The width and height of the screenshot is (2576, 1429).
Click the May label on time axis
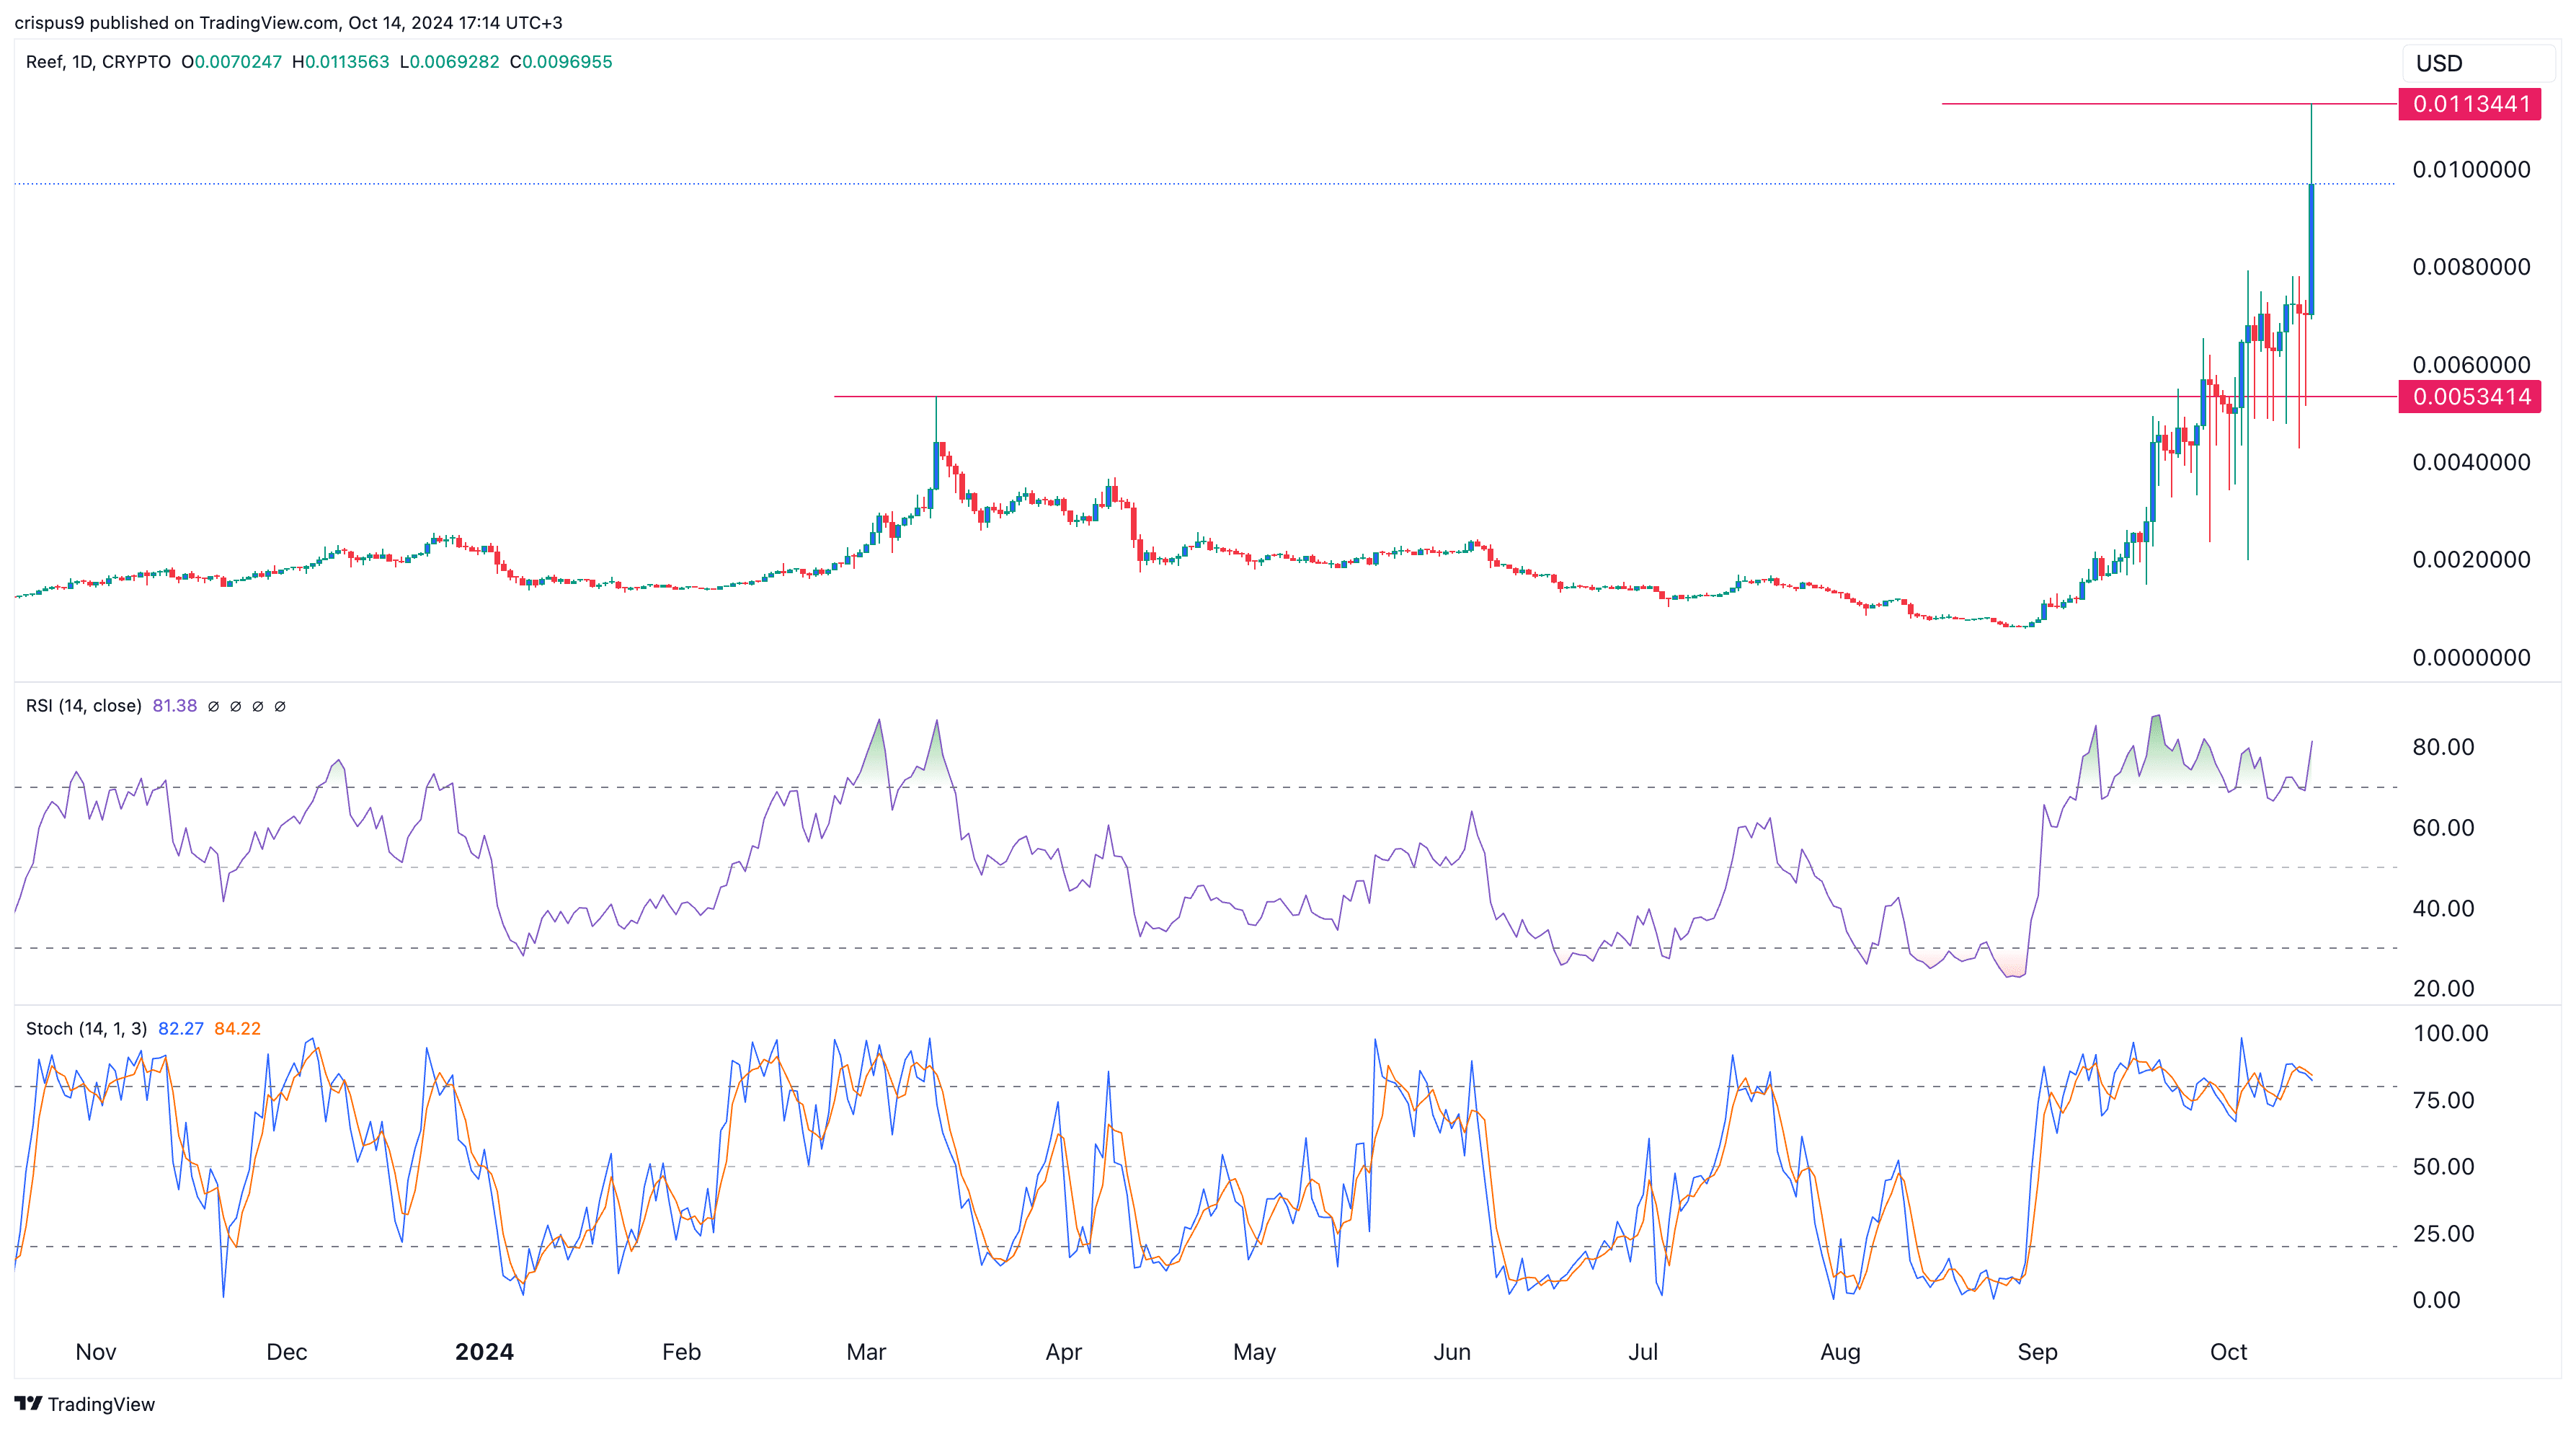click(1254, 1352)
